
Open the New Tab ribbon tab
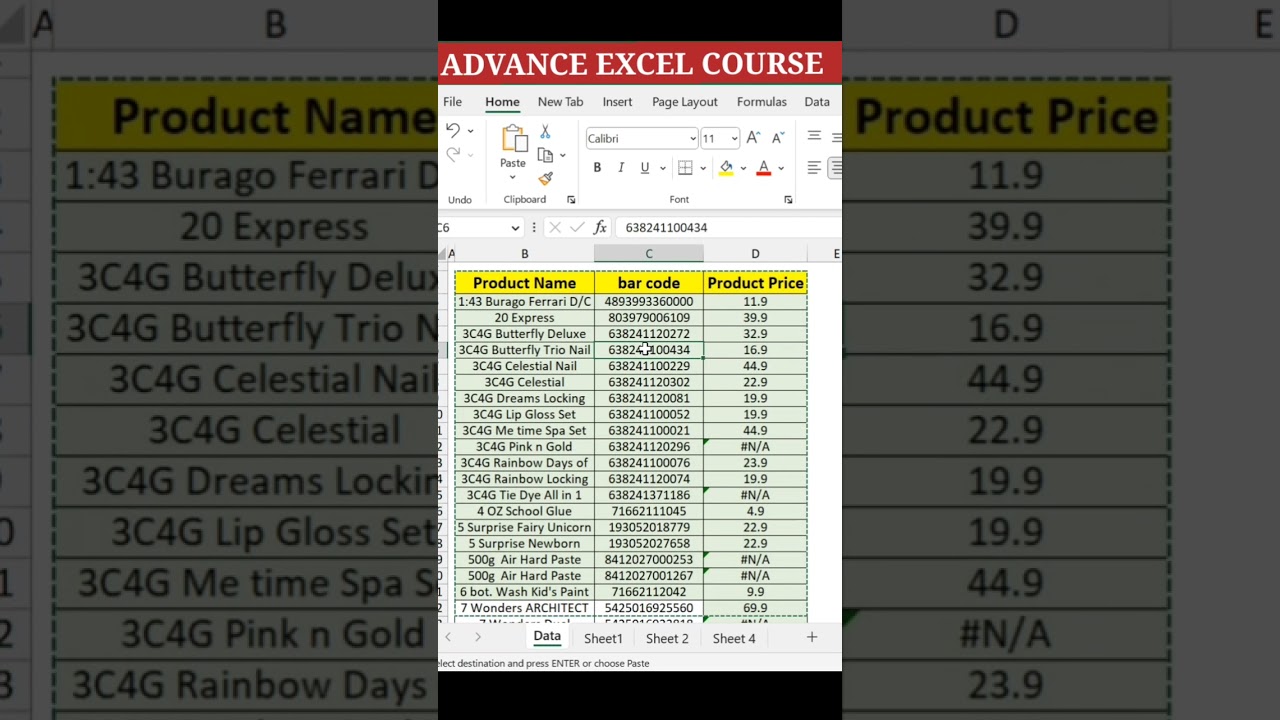coord(560,102)
